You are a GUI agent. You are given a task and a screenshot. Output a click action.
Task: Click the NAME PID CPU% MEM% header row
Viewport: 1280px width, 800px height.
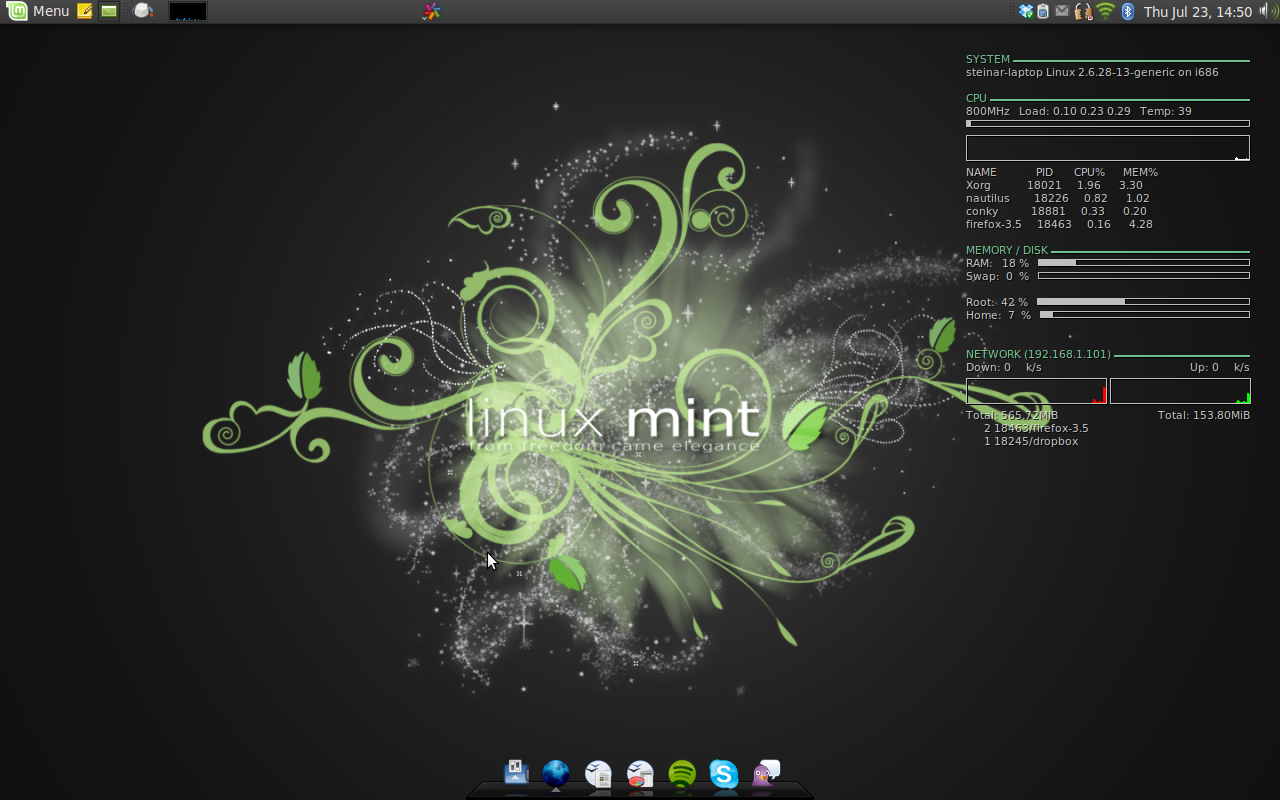tap(1062, 172)
